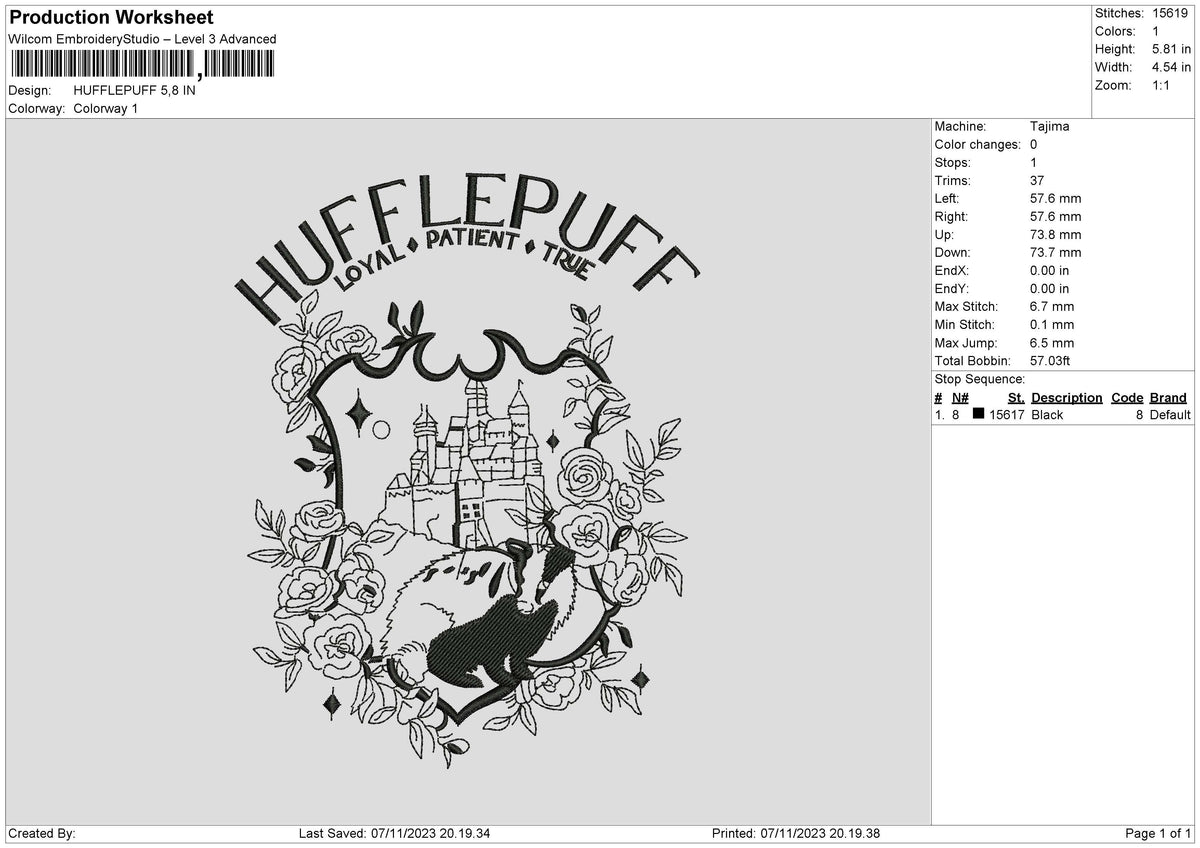This screenshot has width=1200, height=848.
Task: Click the 'Stop Sequence:' heading
Action: point(979,379)
